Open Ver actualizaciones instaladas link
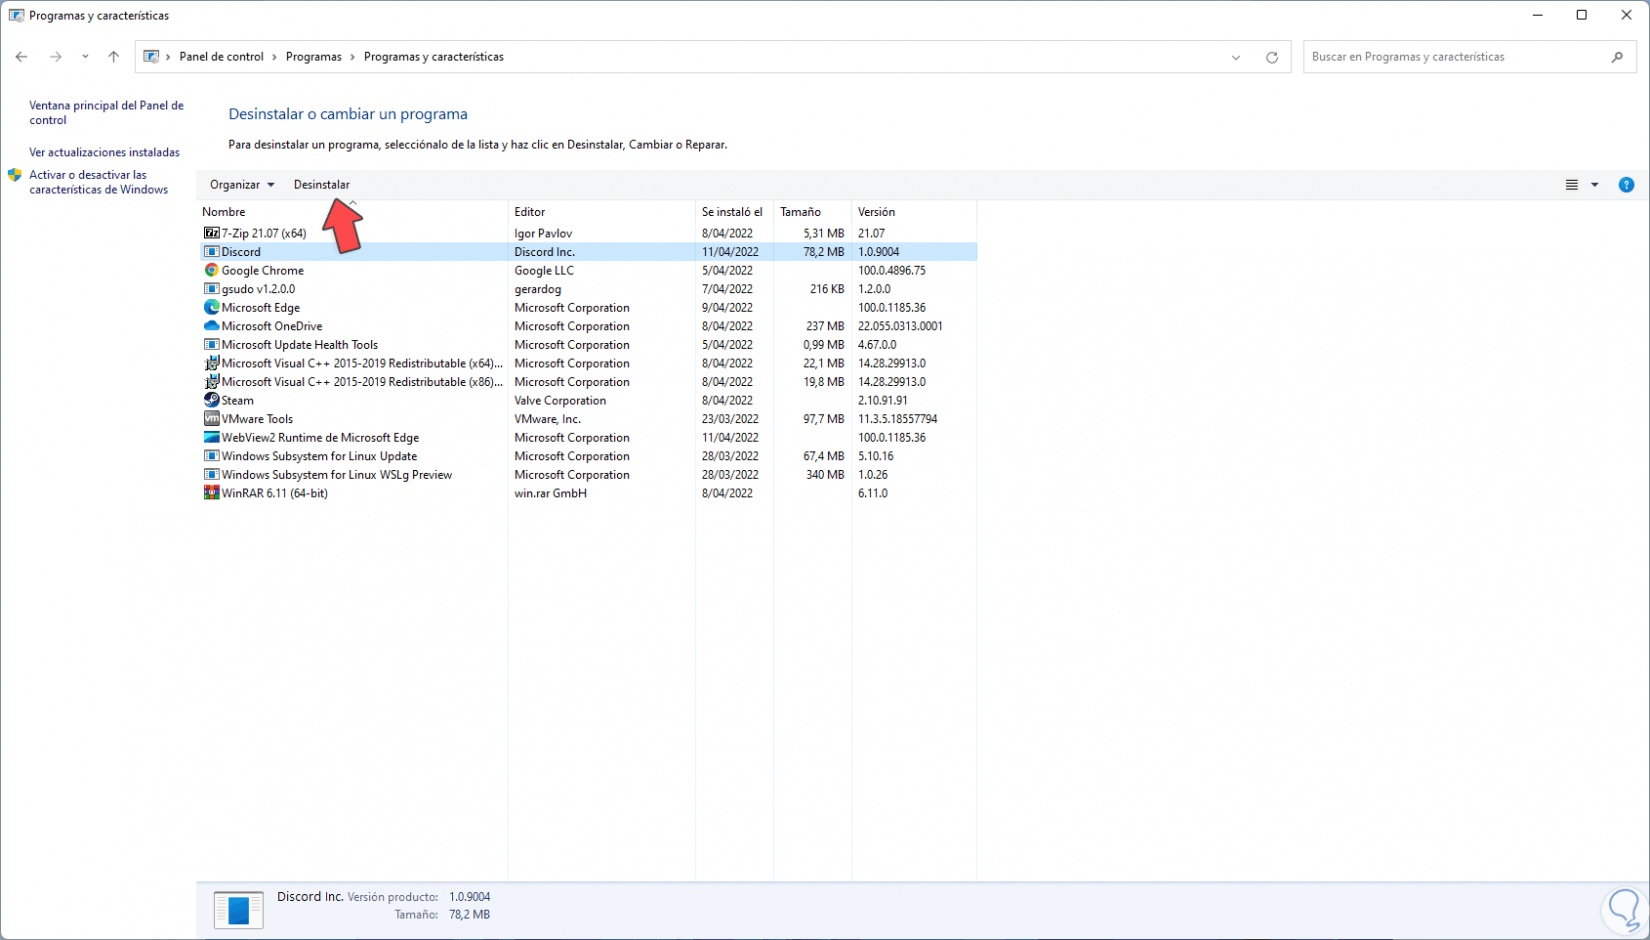The width and height of the screenshot is (1650, 940). click(x=104, y=153)
